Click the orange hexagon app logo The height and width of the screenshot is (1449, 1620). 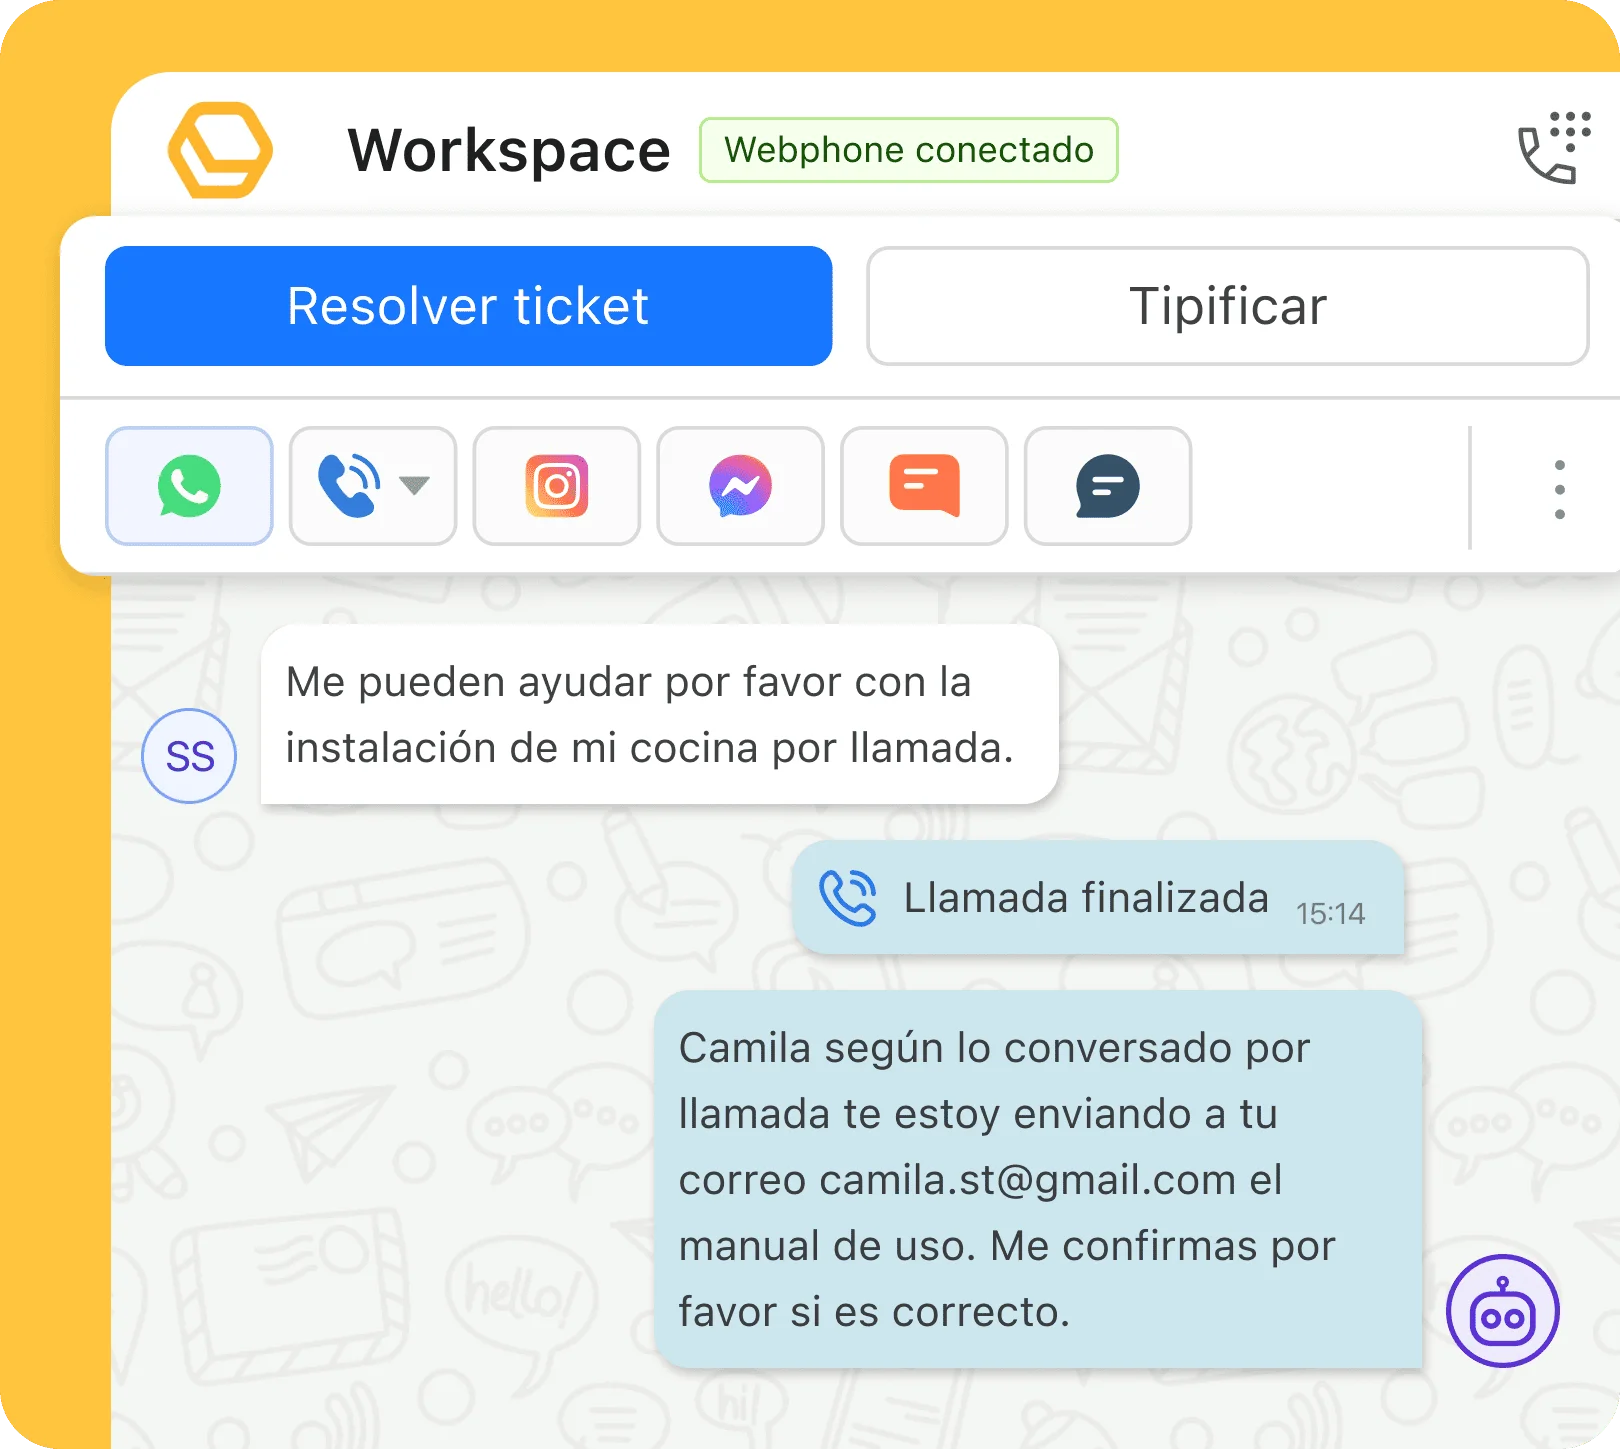click(x=220, y=150)
